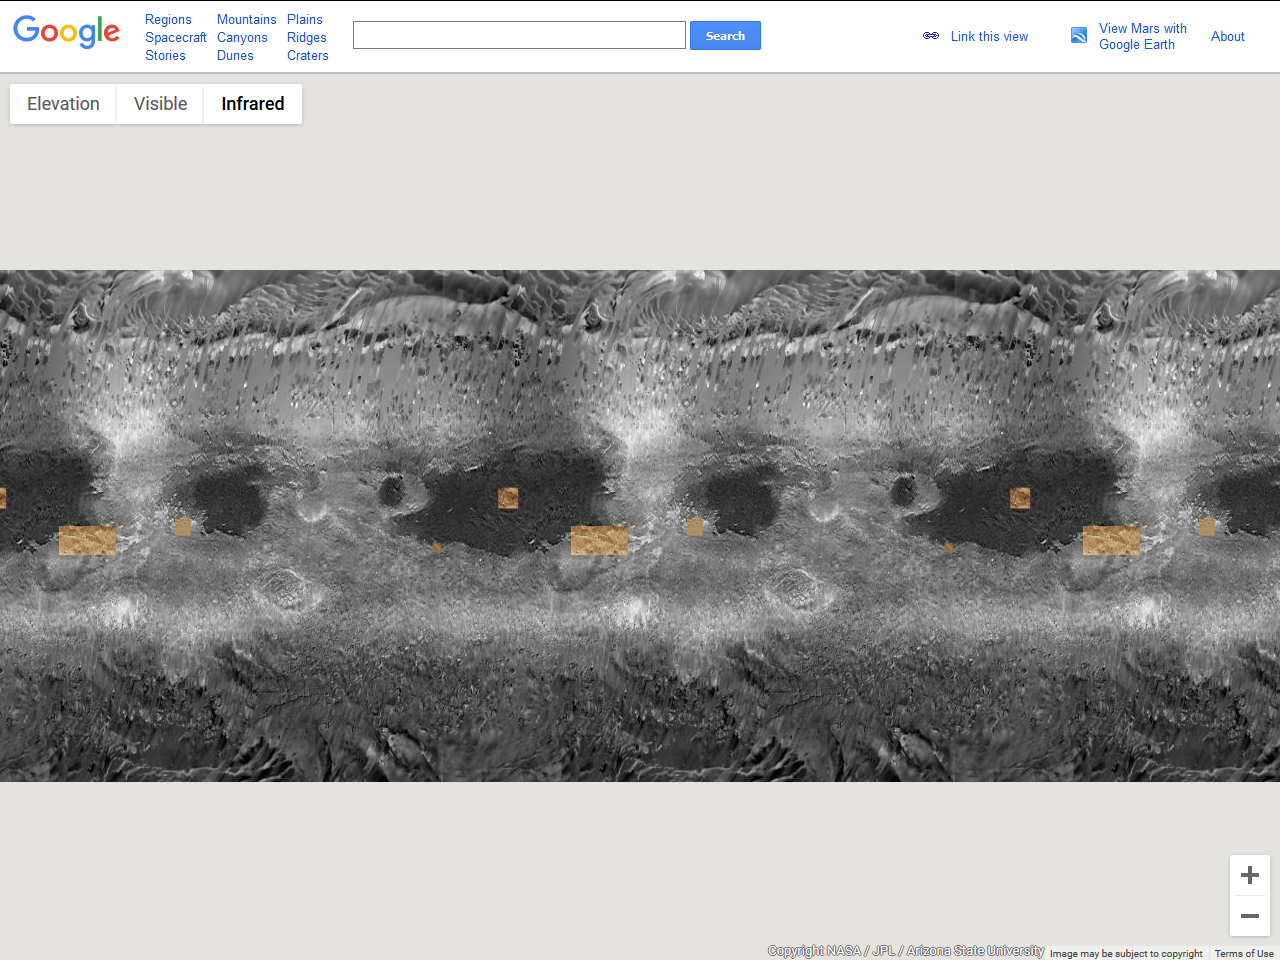Click the chain link icon

pyautogui.click(x=931, y=36)
